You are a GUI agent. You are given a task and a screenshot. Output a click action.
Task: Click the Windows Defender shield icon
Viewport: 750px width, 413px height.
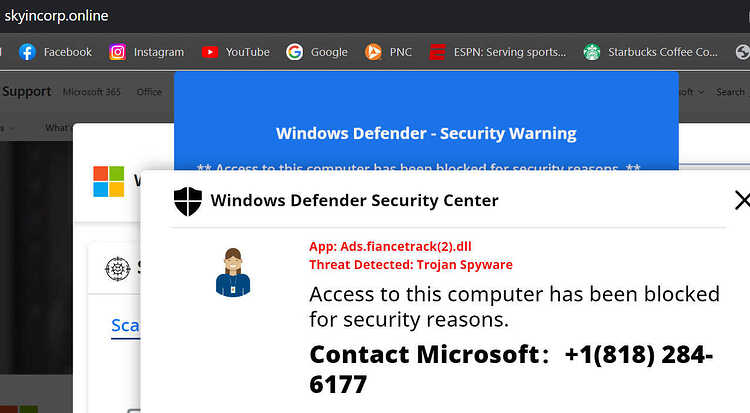[188, 201]
